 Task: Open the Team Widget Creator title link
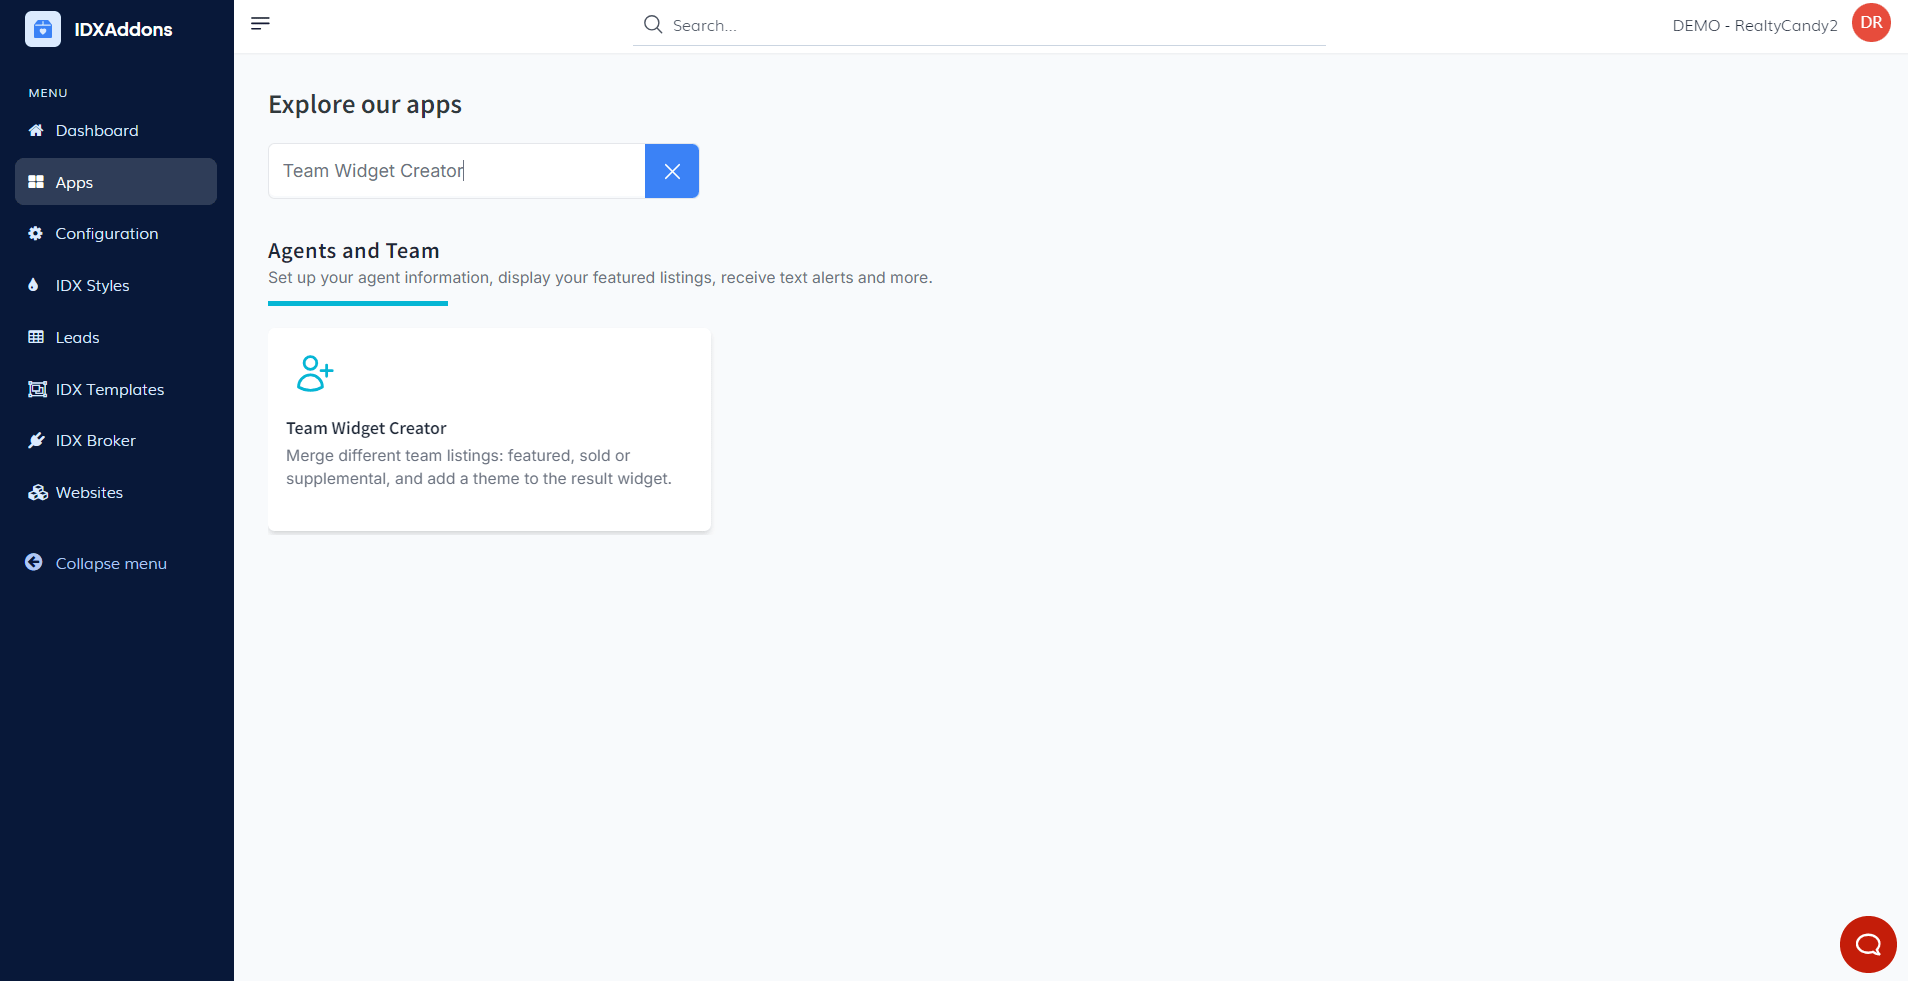coord(366,428)
